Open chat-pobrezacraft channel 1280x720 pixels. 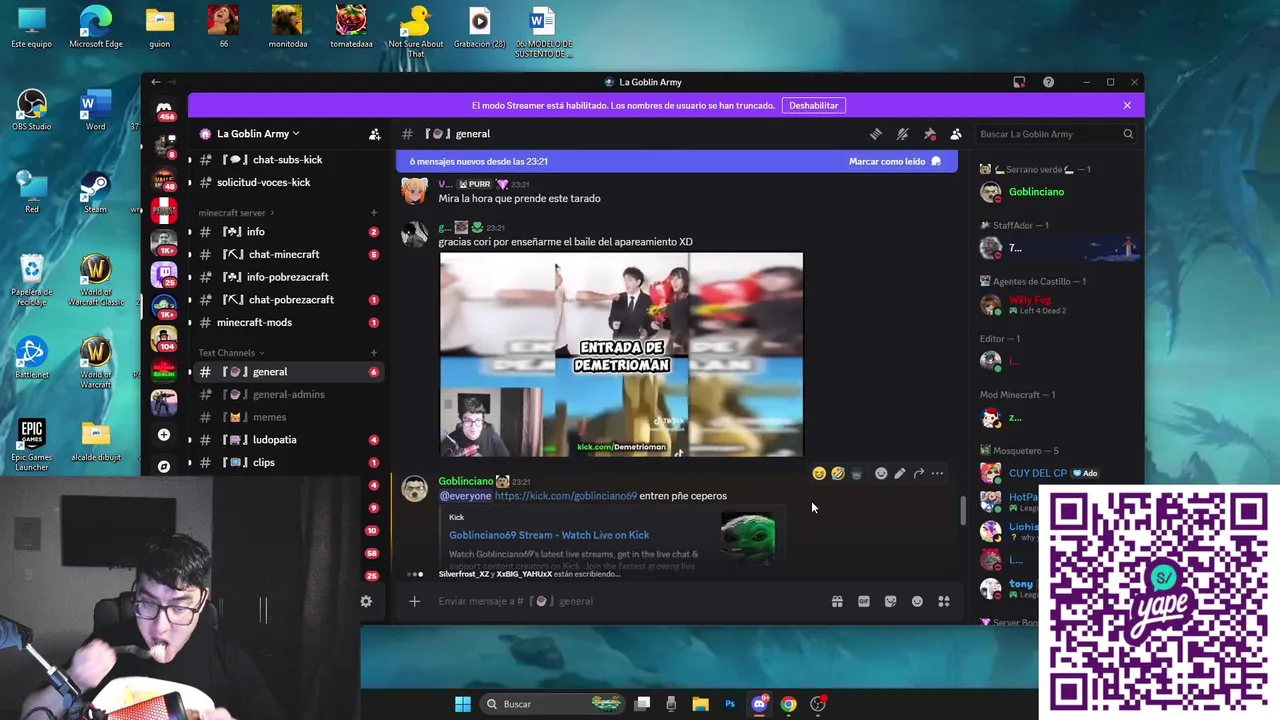point(288,300)
